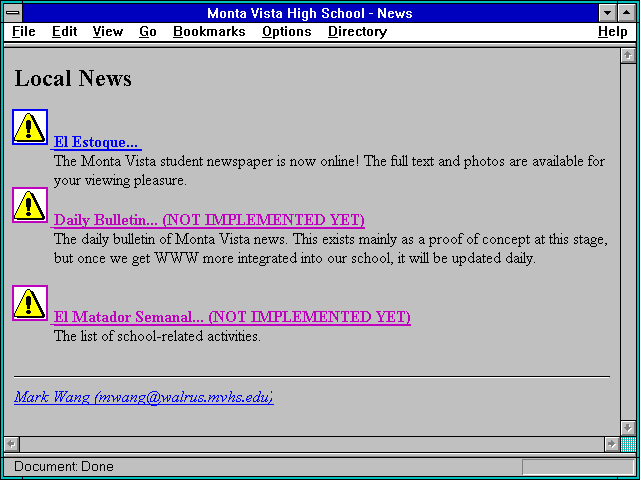Open the Options menu
The width and height of the screenshot is (640, 480).
point(287,32)
